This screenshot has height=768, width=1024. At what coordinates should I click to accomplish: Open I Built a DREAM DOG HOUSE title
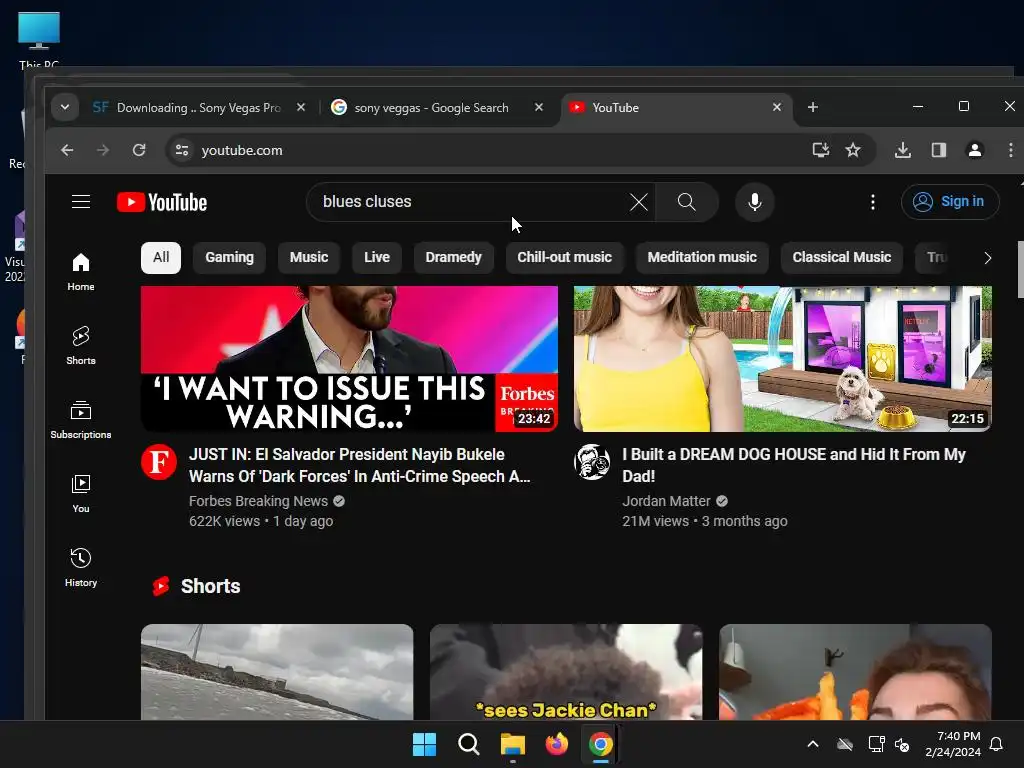(x=793, y=465)
